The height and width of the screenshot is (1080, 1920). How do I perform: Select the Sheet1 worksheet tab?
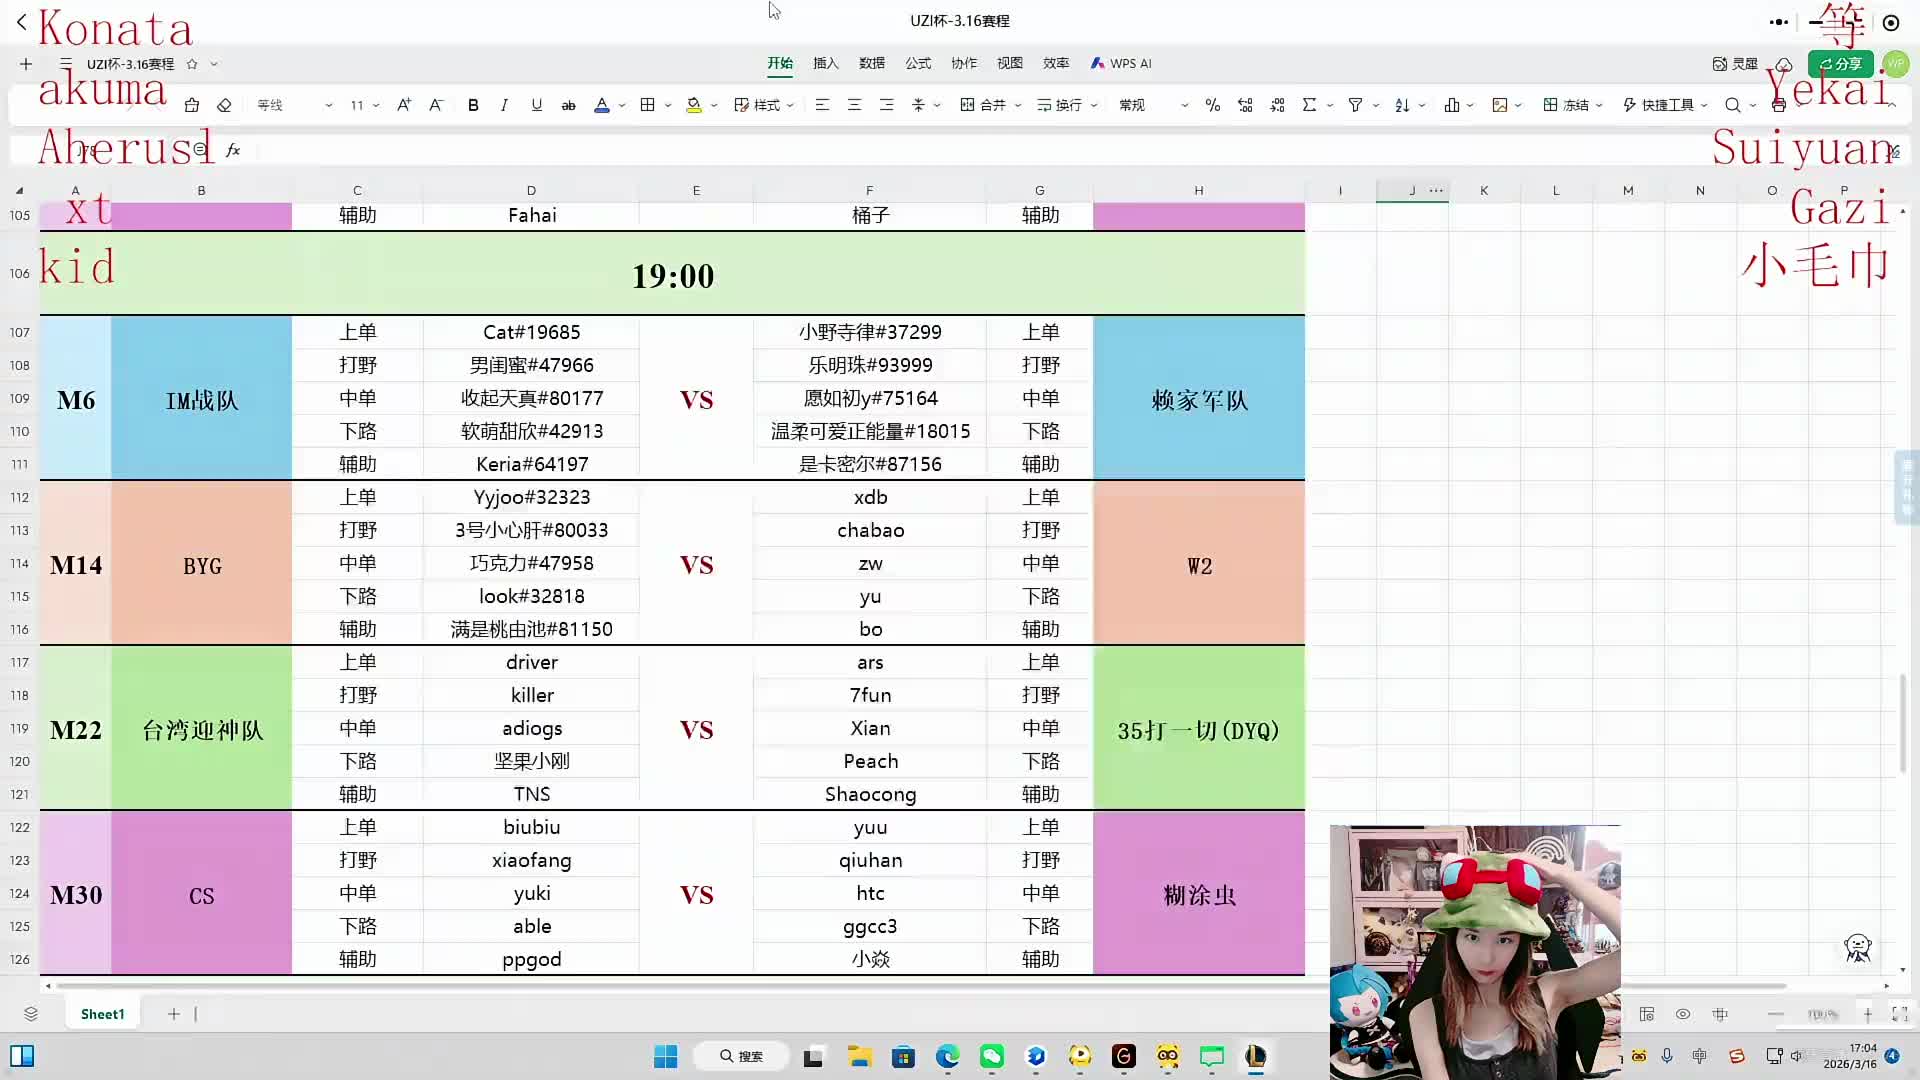(x=102, y=1014)
